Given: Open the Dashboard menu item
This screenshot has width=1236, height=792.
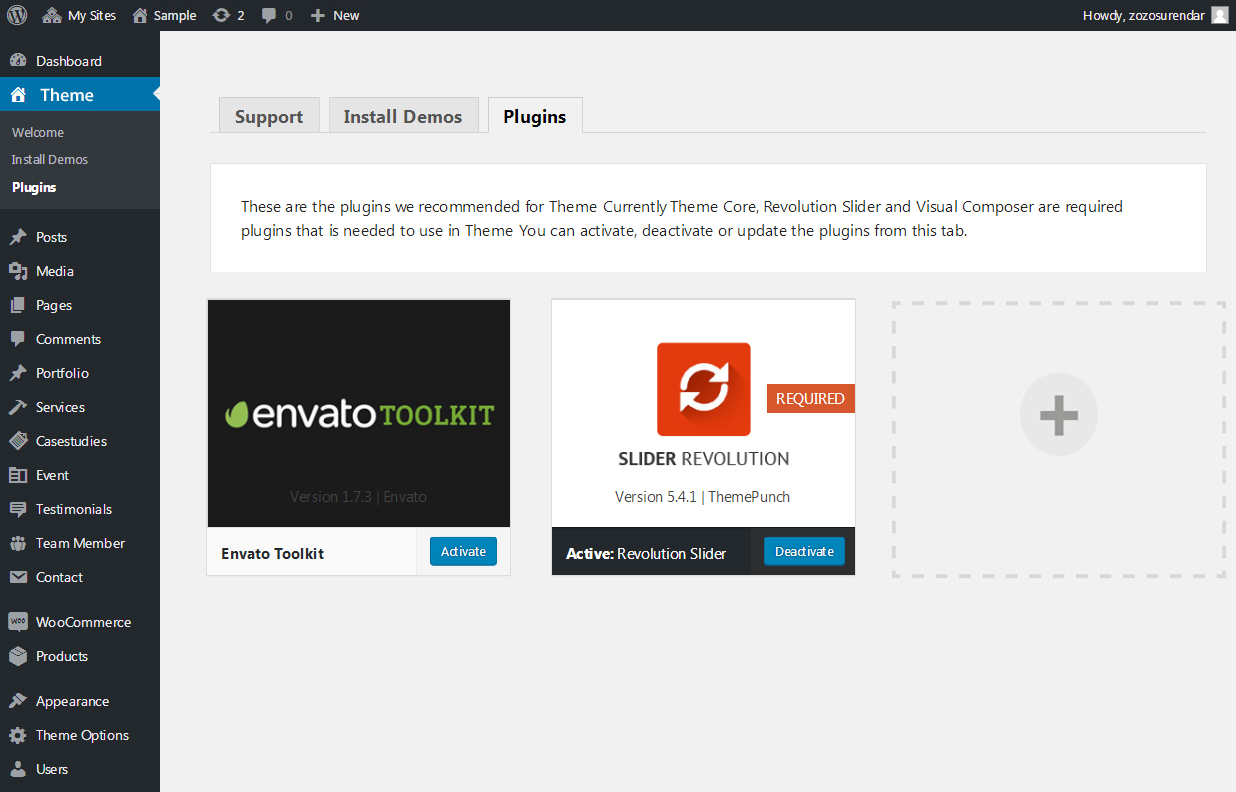Looking at the screenshot, I should (68, 61).
